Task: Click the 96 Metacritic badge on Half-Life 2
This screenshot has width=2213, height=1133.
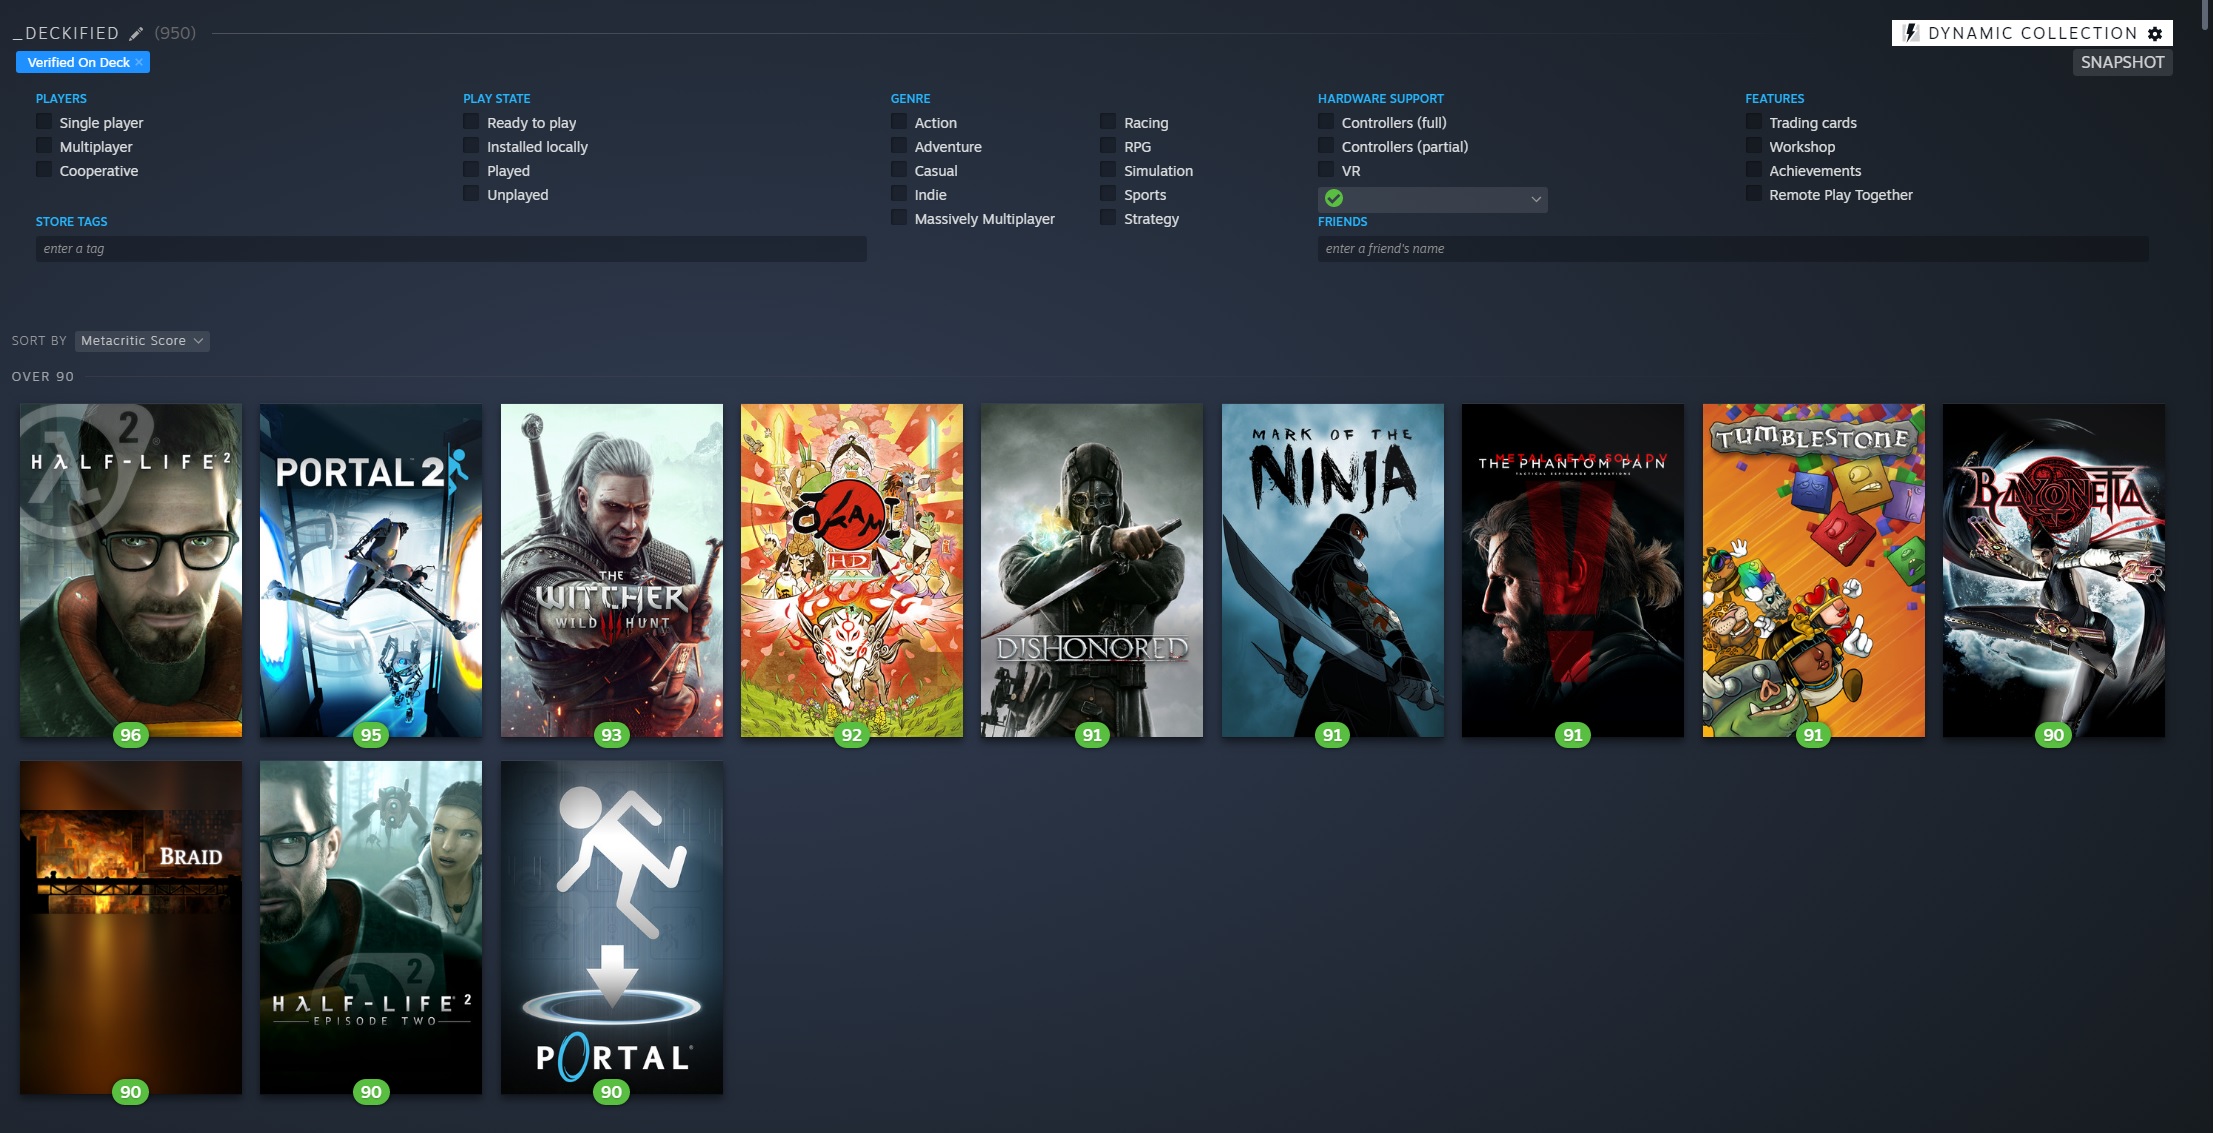Action: pos(130,735)
